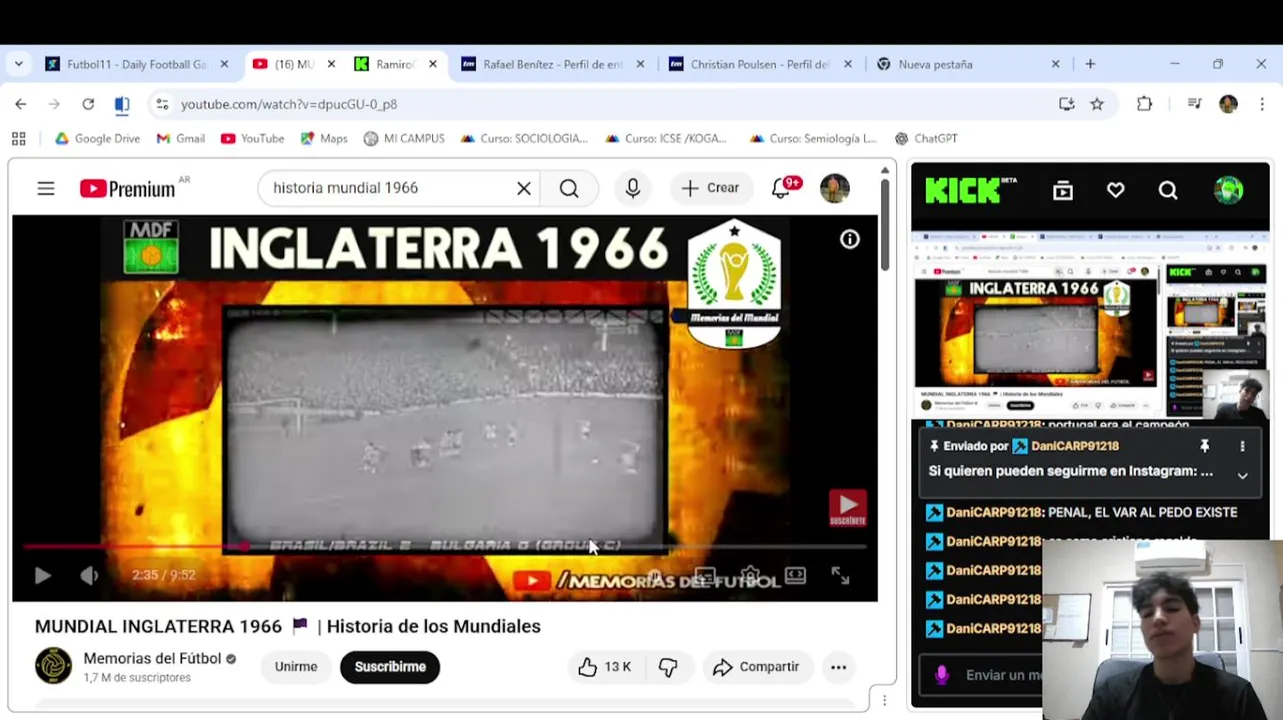
Task: Click the Unirme button
Action: tap(296, 667)
